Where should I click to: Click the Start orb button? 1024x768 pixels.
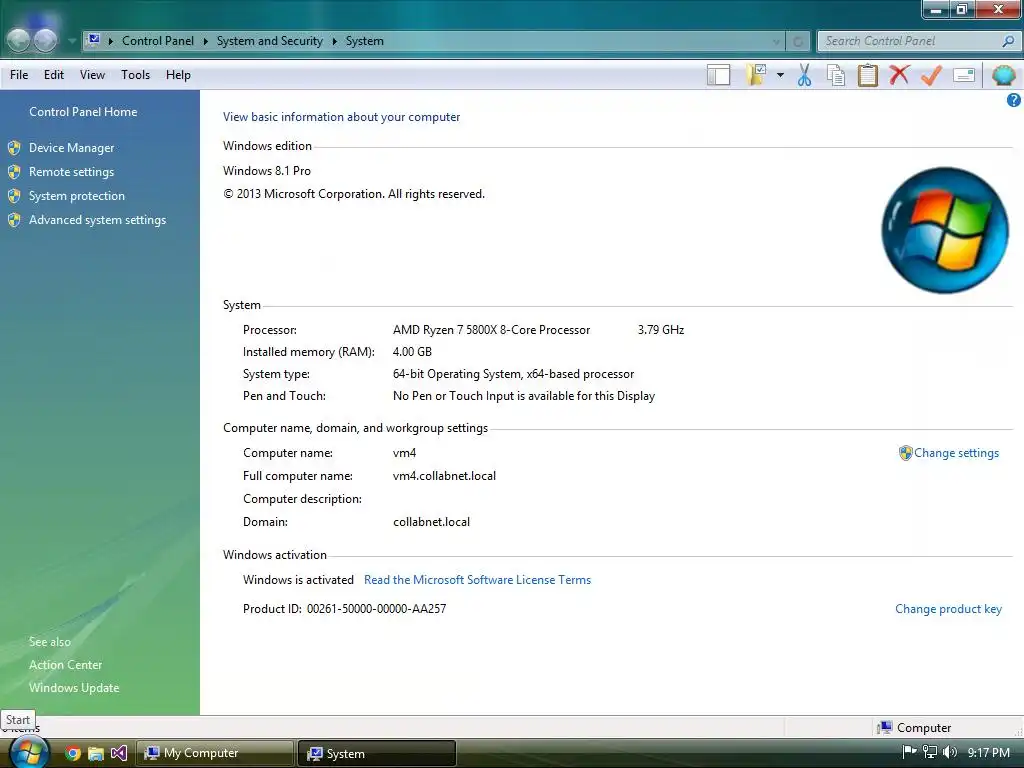[x=29, y=752]
